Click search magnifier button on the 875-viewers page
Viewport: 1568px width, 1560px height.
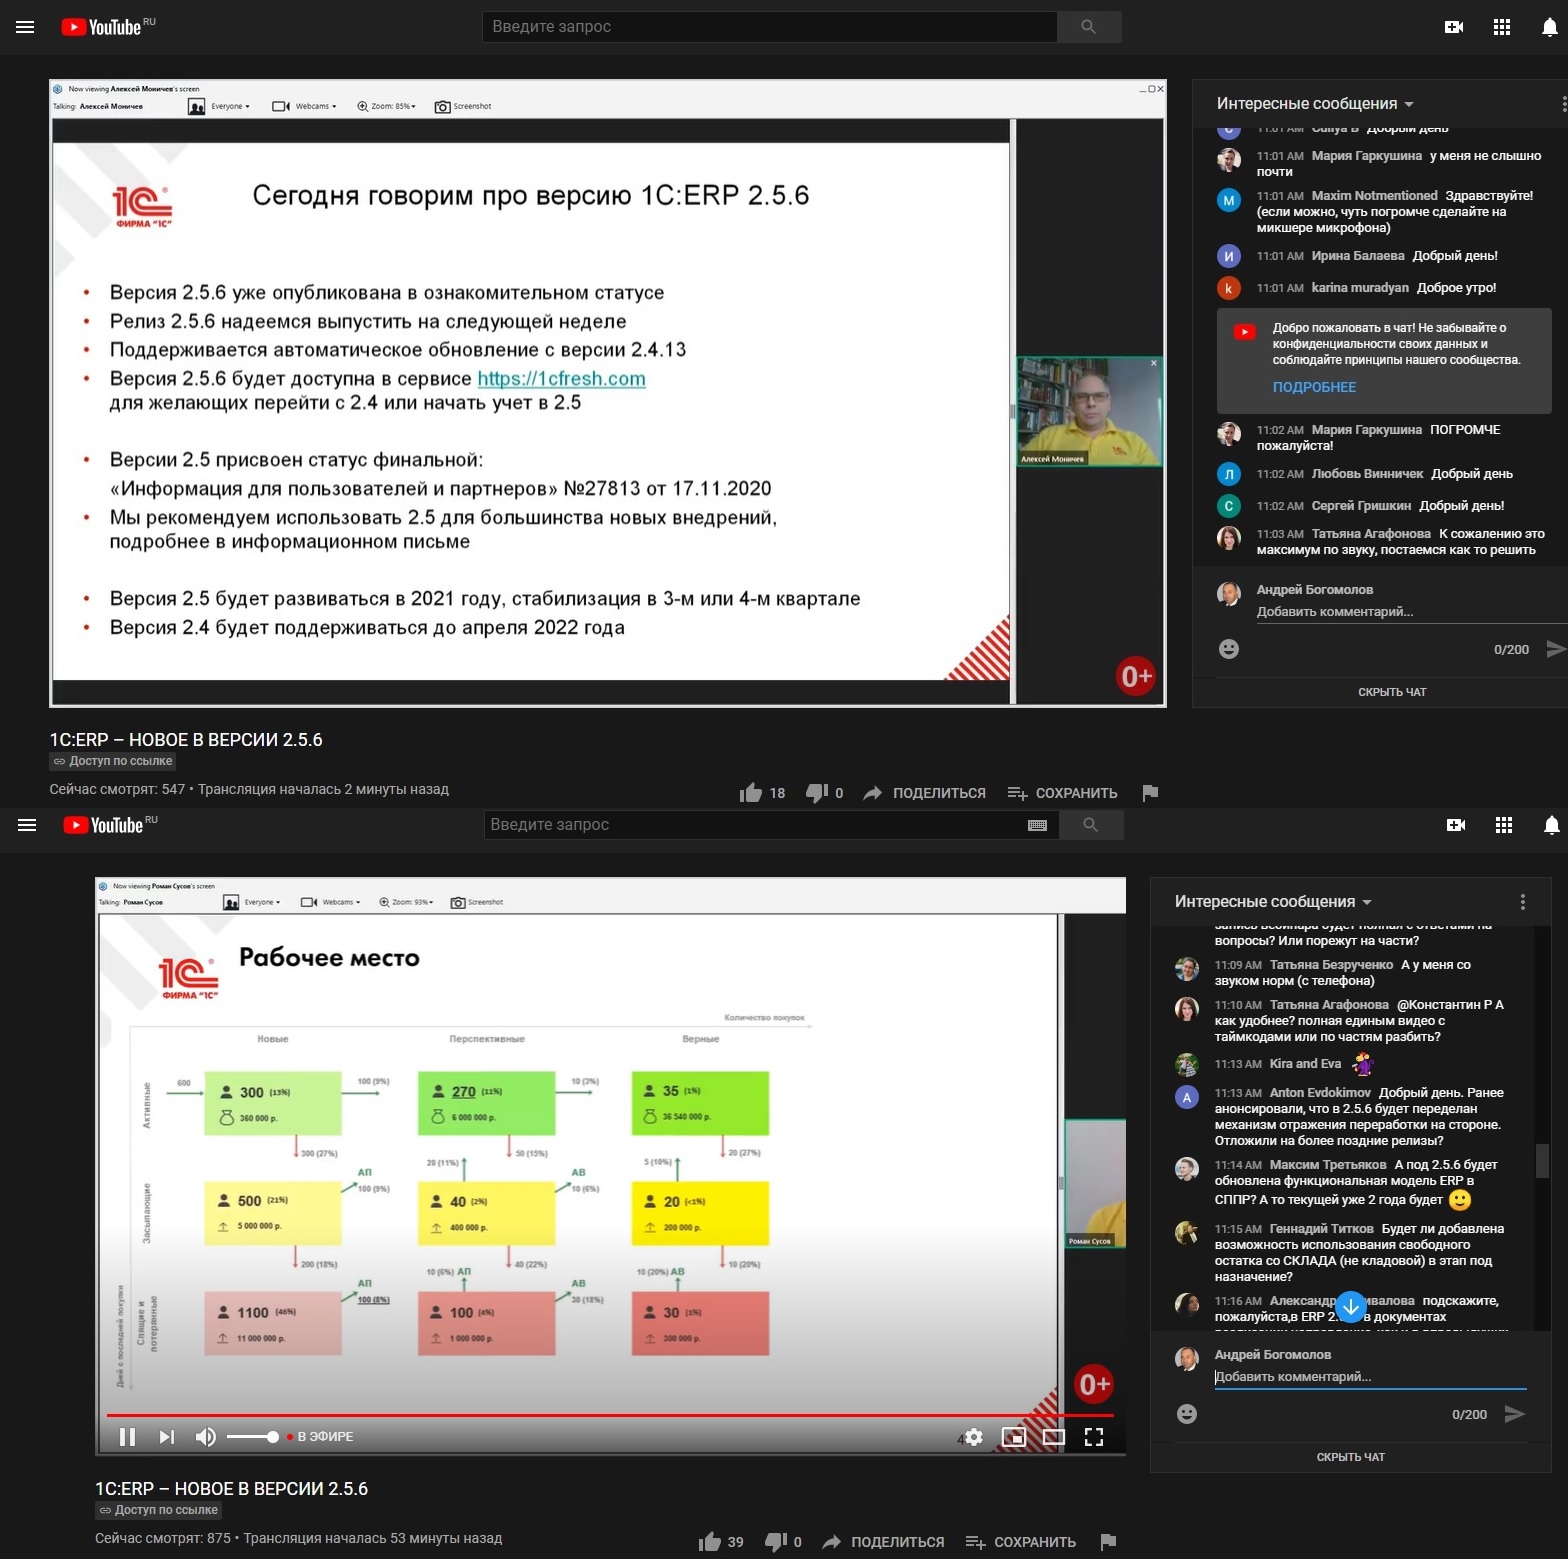(x=1090, y=825)
